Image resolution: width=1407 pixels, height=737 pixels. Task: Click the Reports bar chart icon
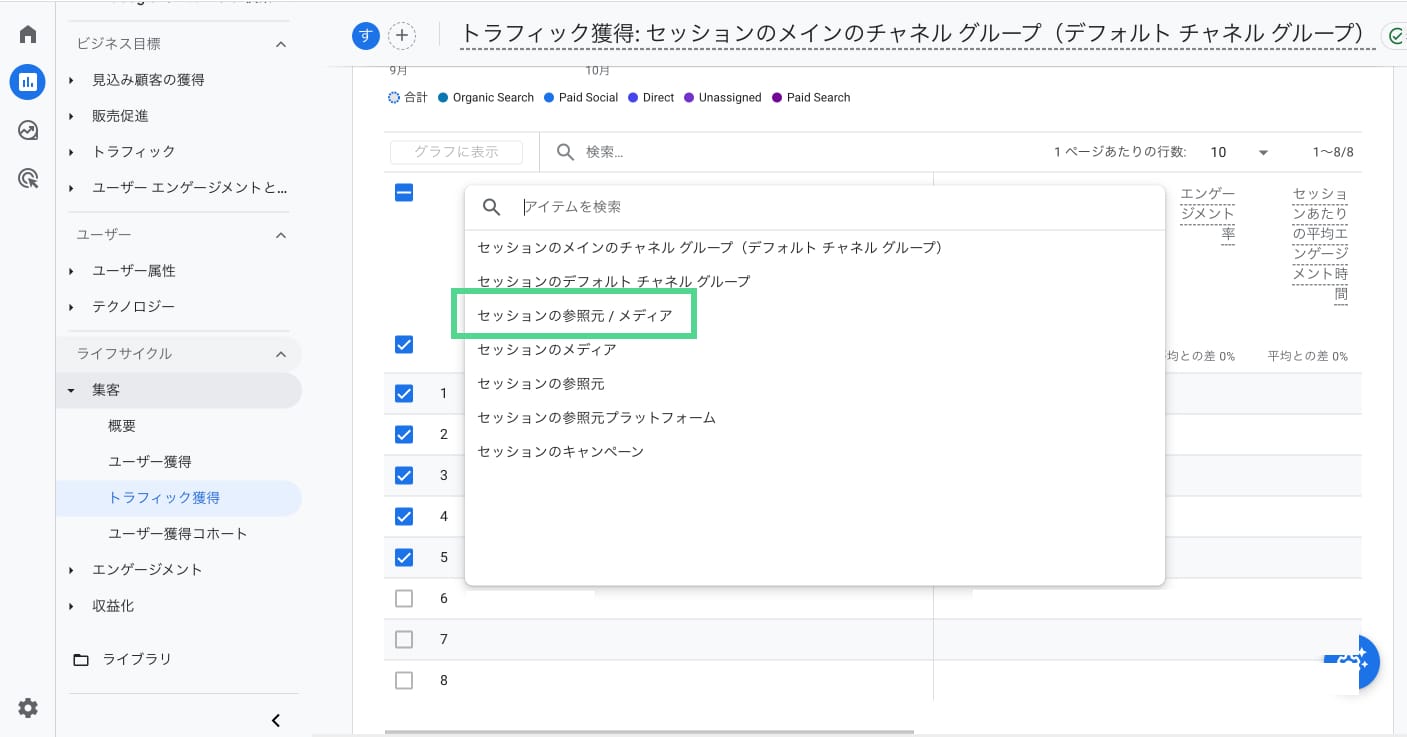tap(28, 82)
